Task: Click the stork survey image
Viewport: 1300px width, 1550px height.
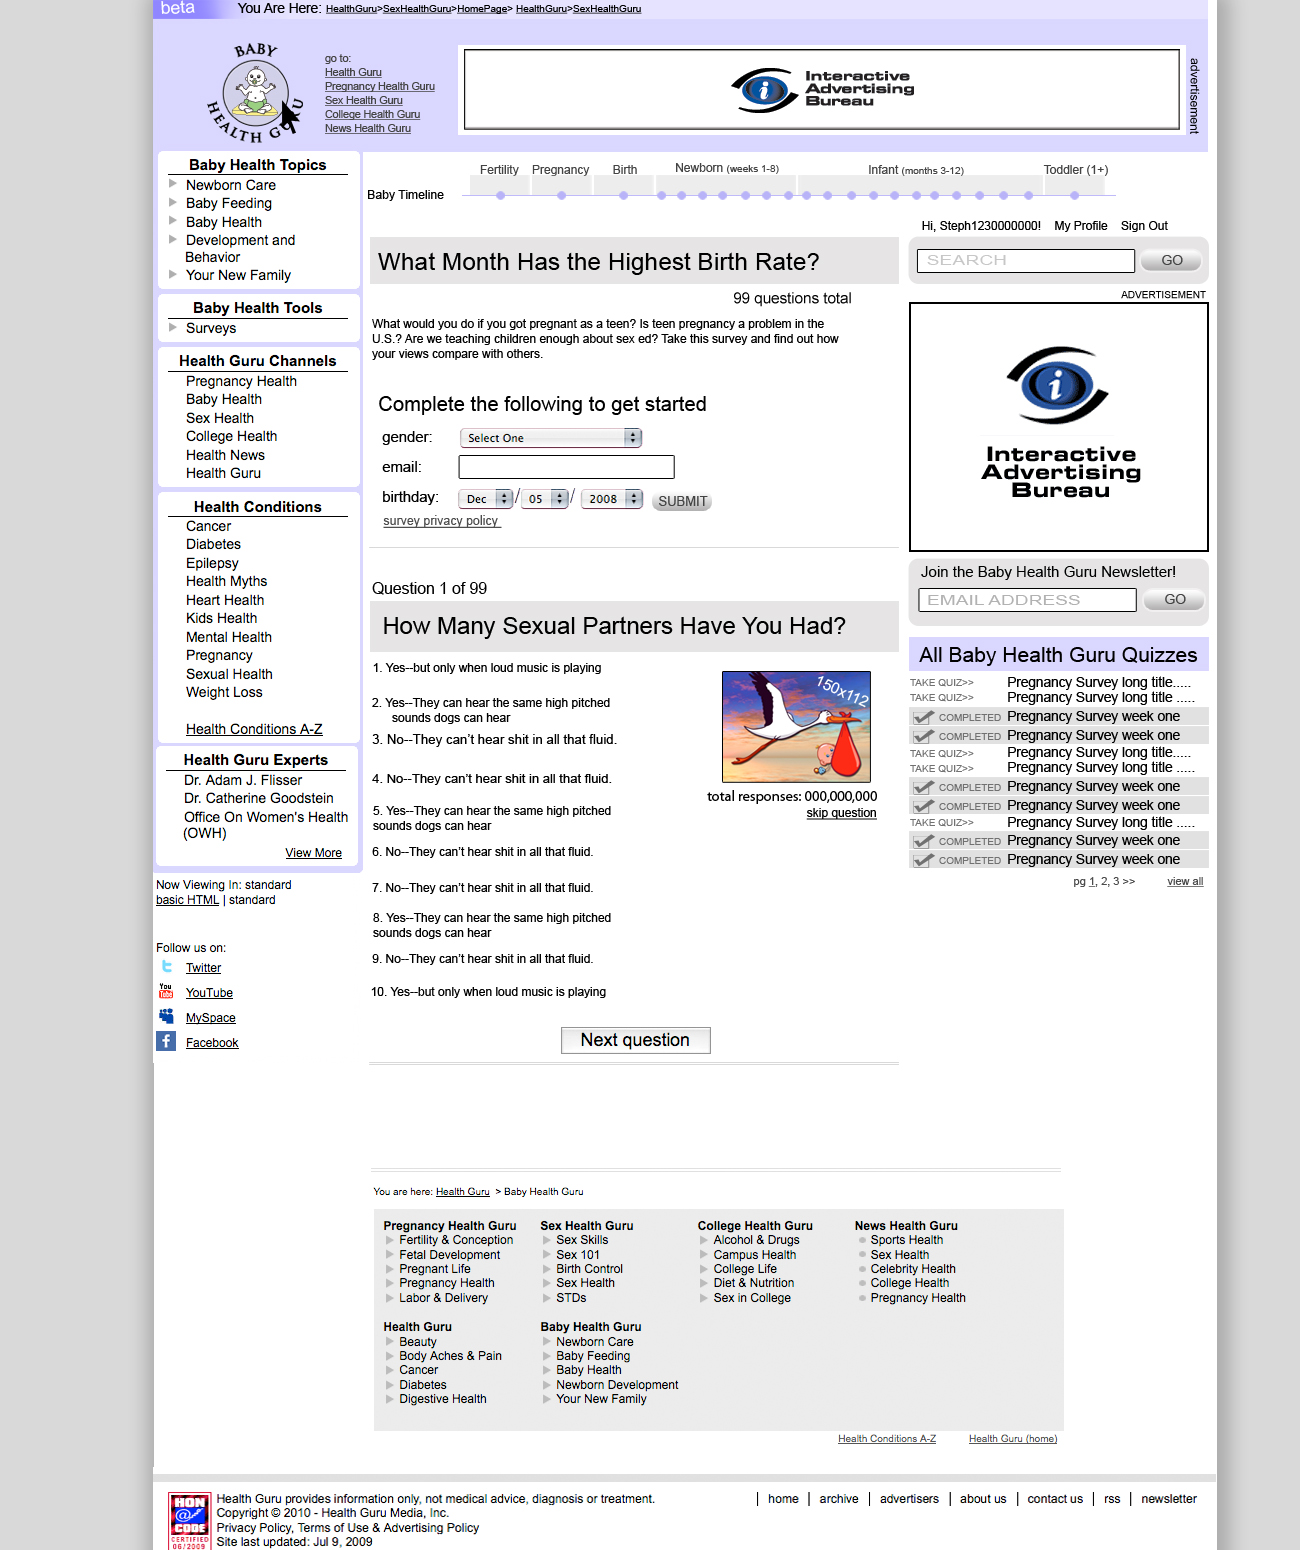Action: pos(796,727)
